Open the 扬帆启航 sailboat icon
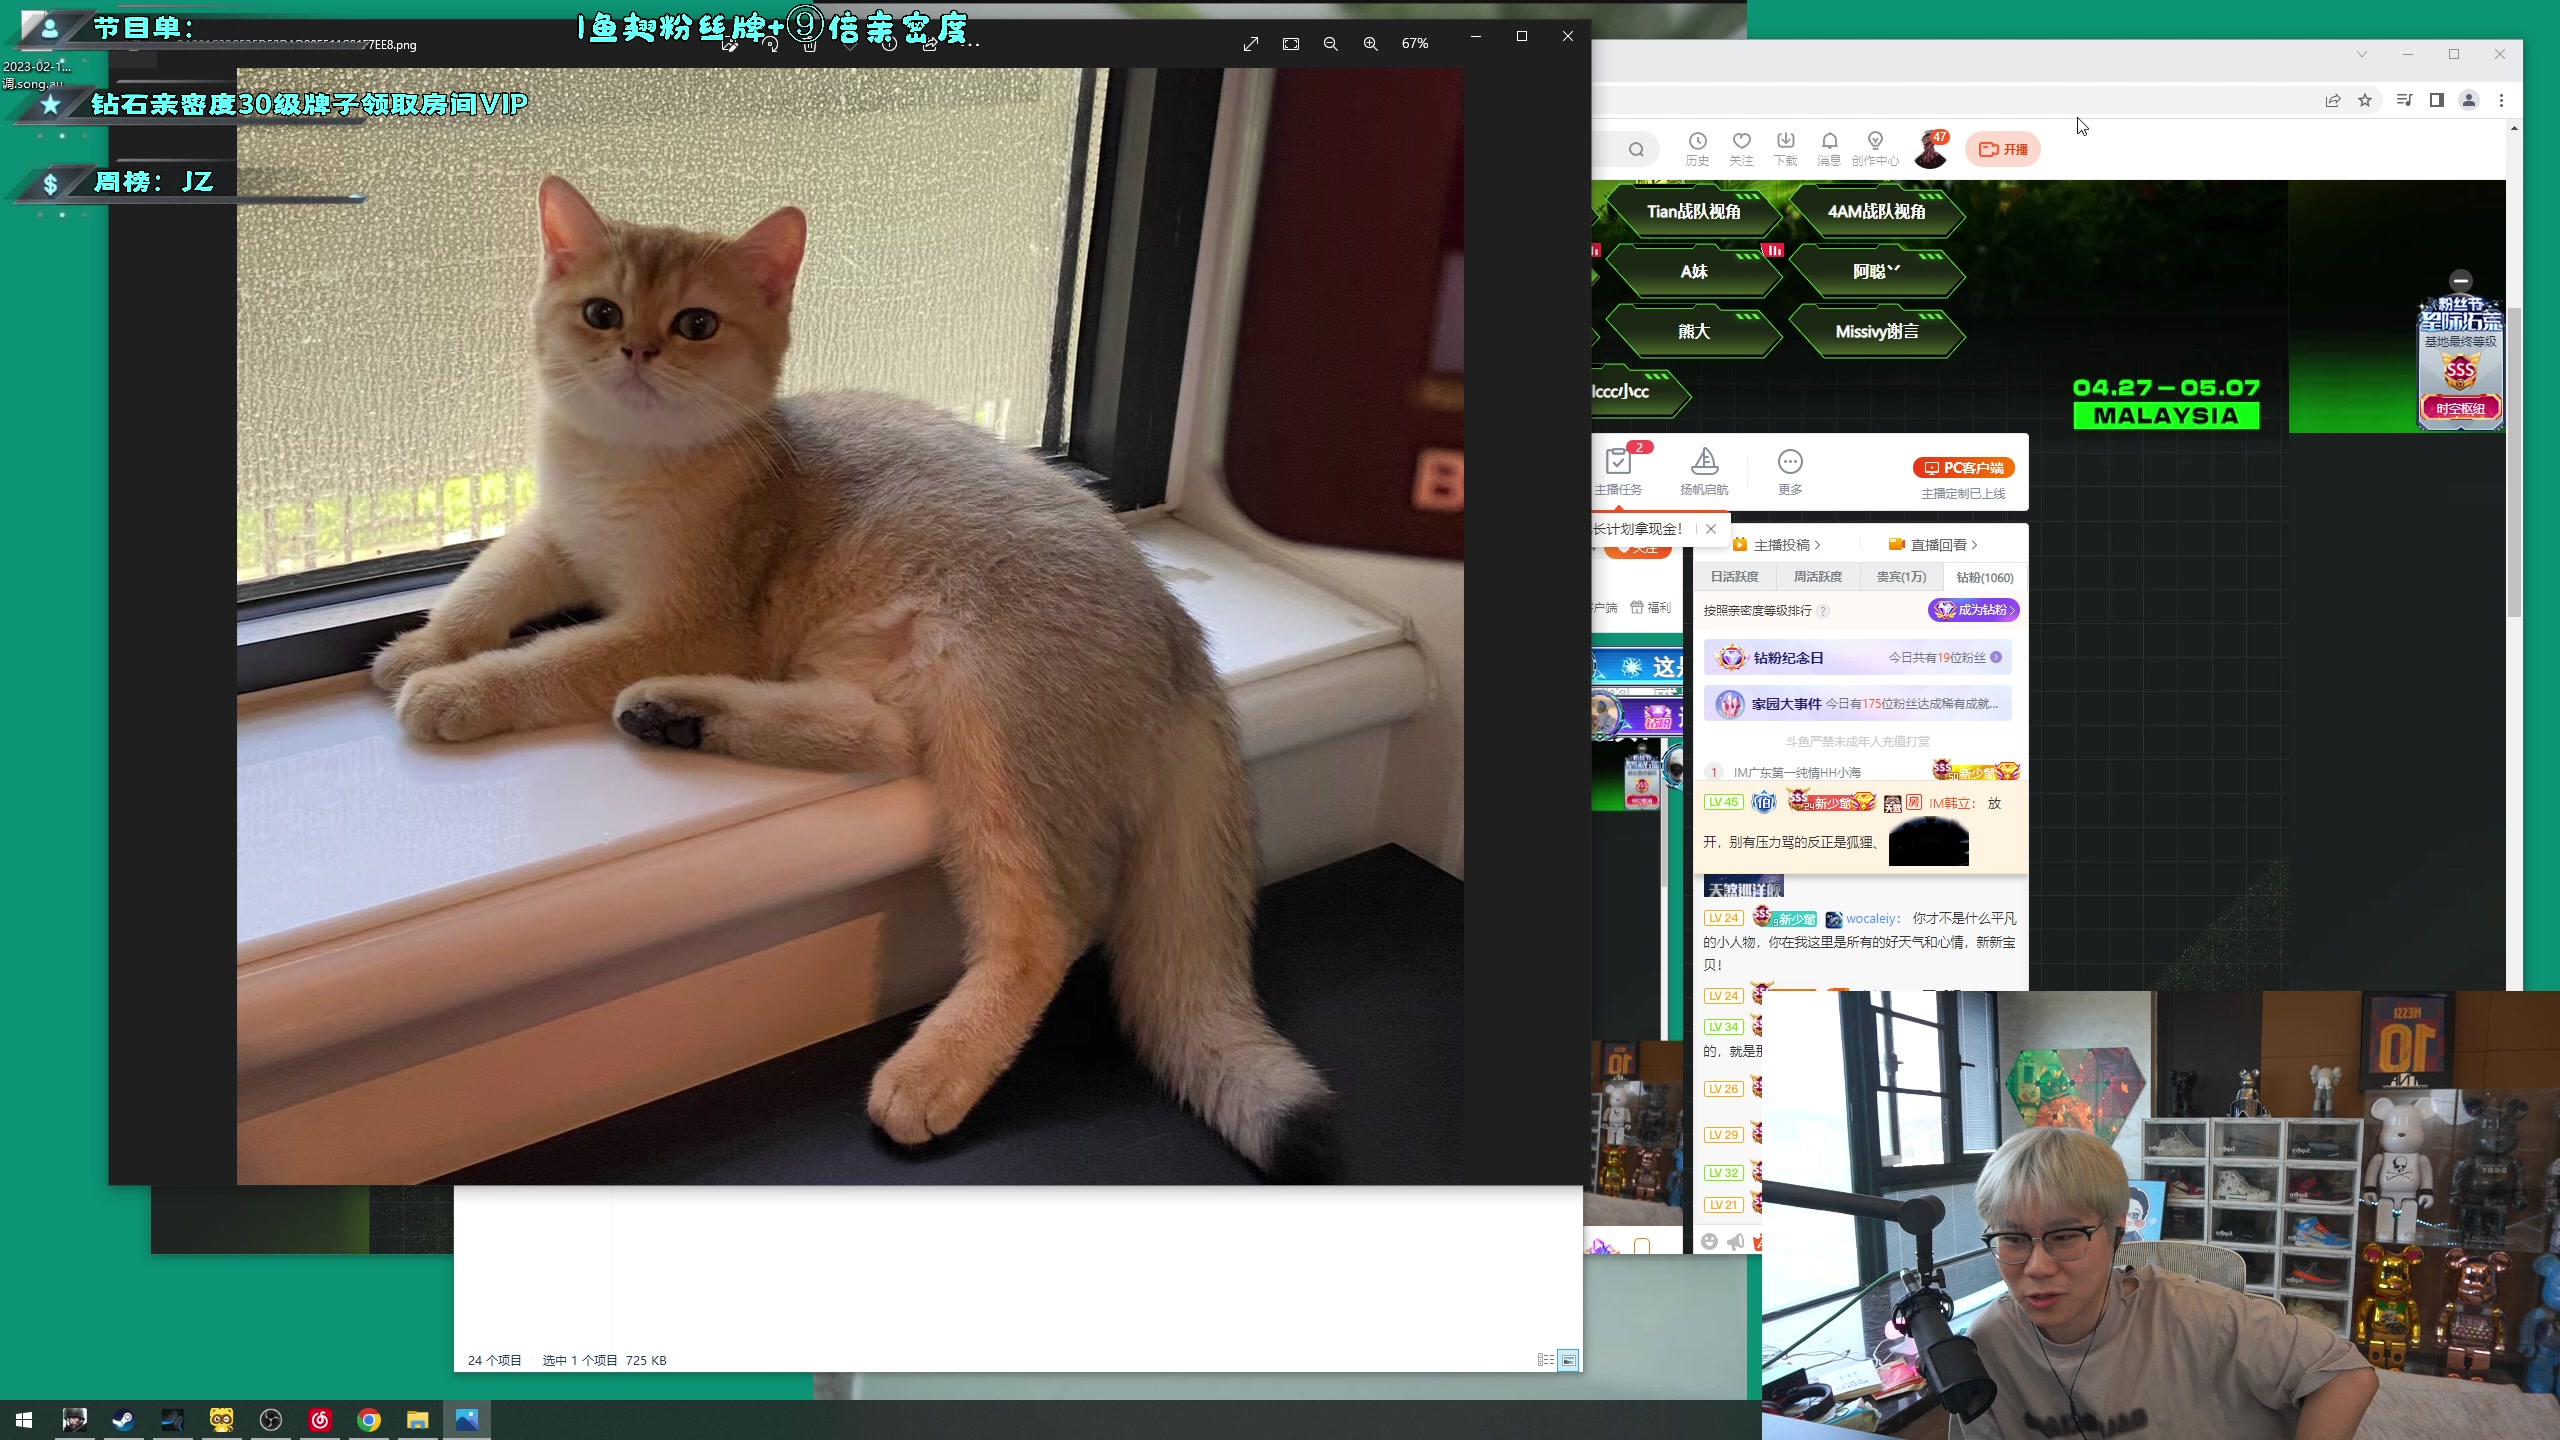The image size is (2560, 1440). tap(1704, 470)
